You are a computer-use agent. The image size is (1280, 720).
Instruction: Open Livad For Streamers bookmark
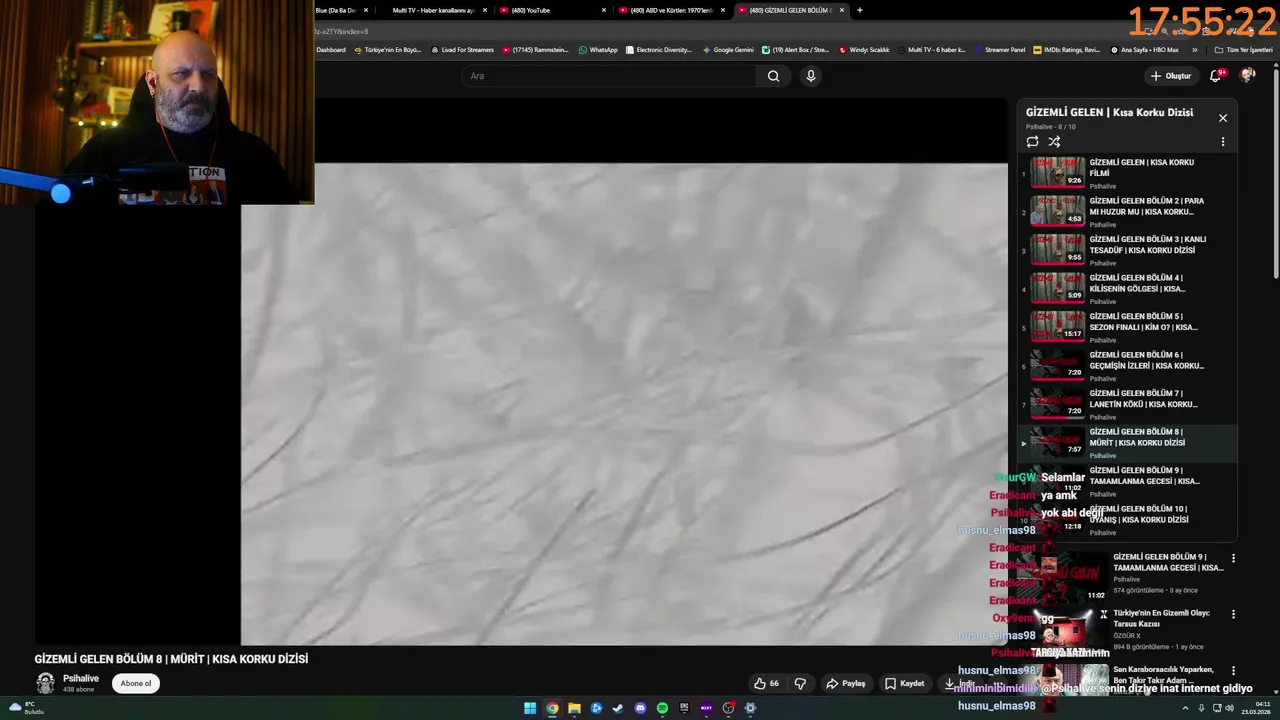(x=462, y=50)
